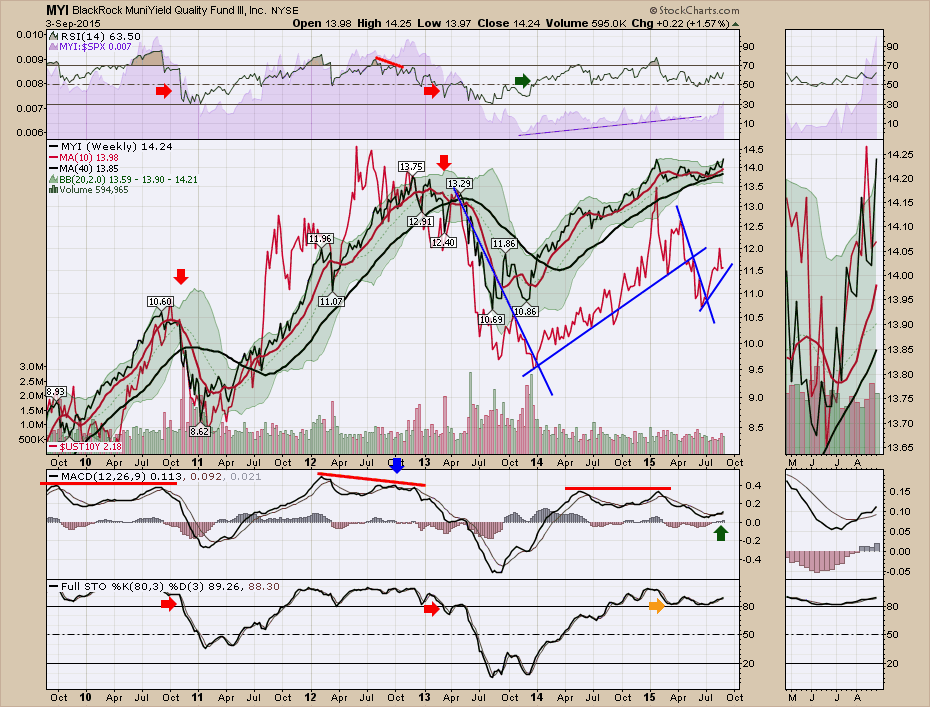Screen dimensions: 930x707
Task: Click the 13.29 price label
Action: tap(459, 183)
